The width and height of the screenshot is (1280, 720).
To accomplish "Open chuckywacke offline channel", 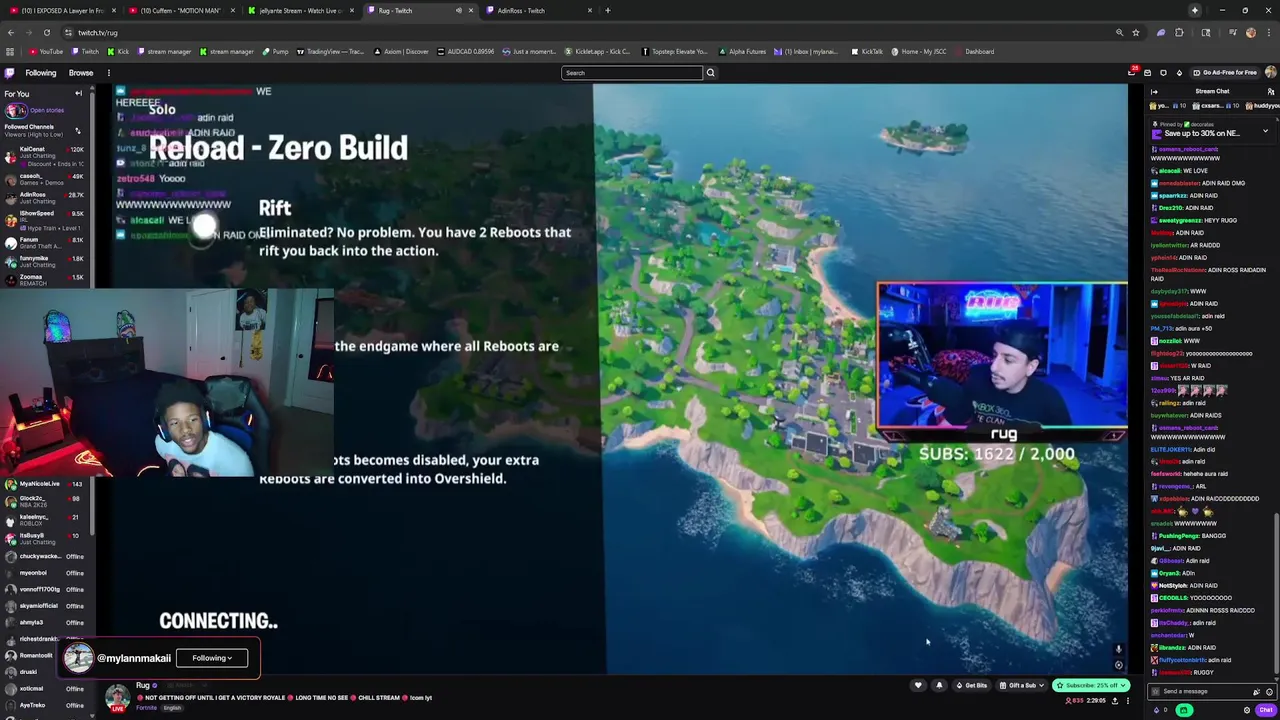I will click(45, 556).
